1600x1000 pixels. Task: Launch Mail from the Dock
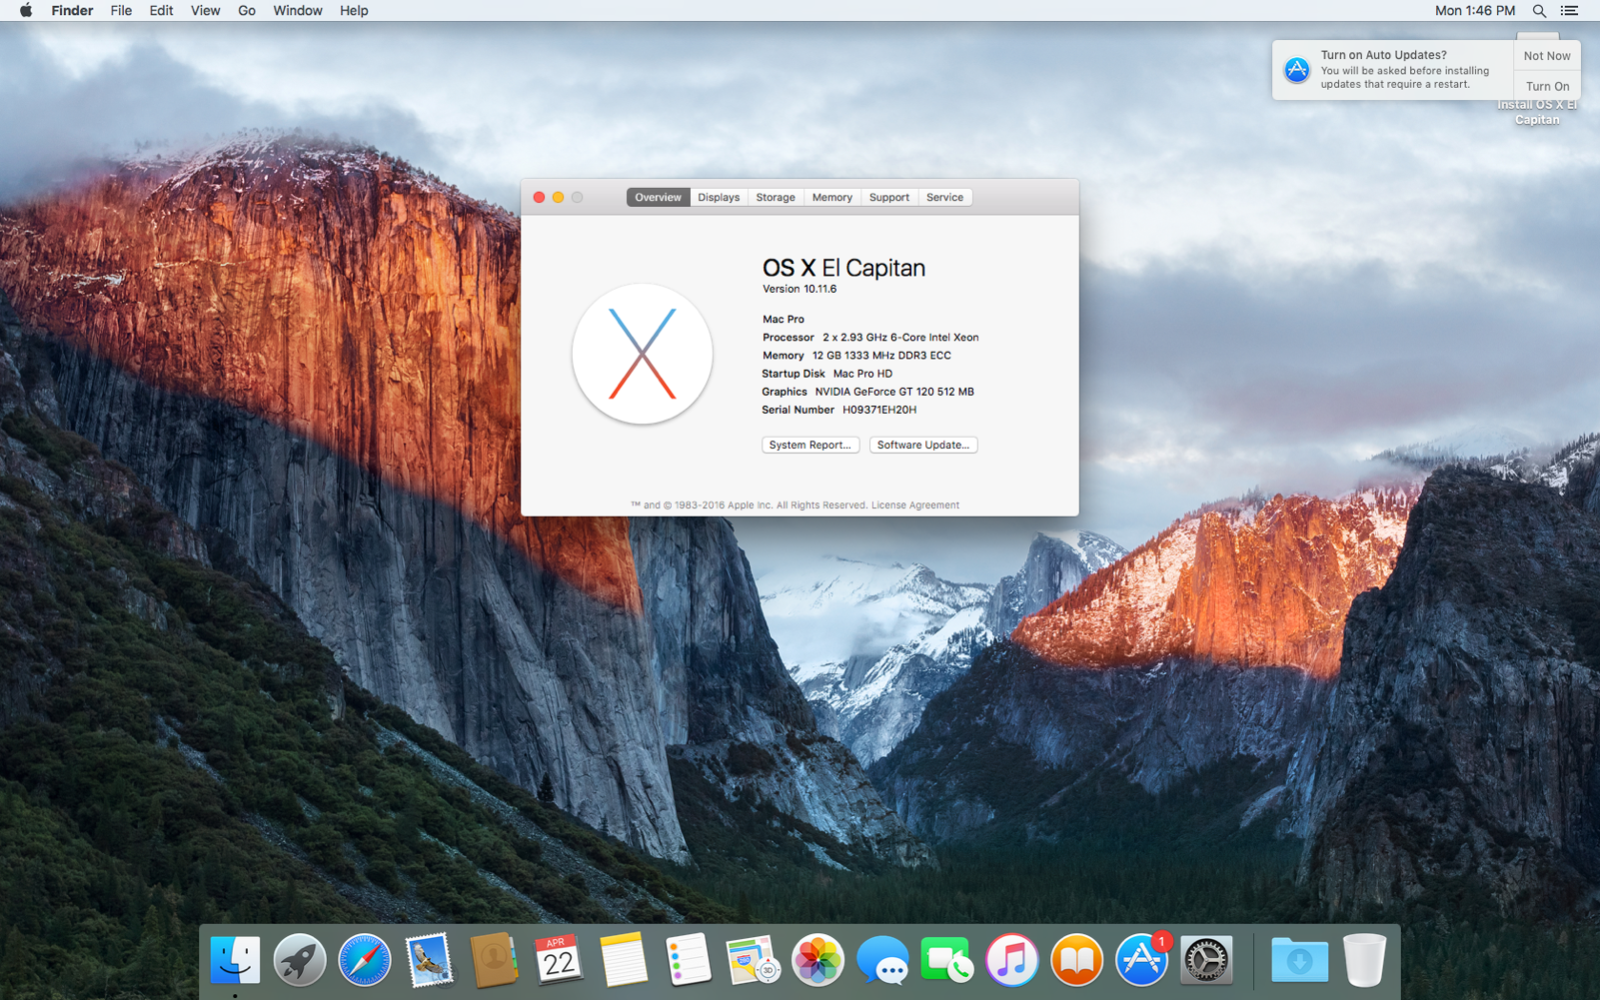pyautogui.click(x=428, y=960)
